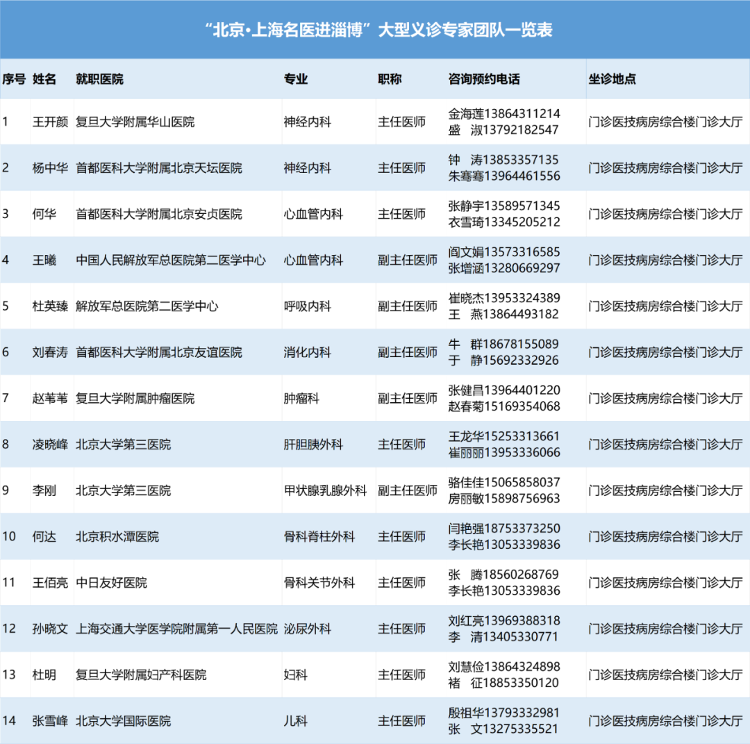Click the name 王开颜 in row 1

(51, 122)
